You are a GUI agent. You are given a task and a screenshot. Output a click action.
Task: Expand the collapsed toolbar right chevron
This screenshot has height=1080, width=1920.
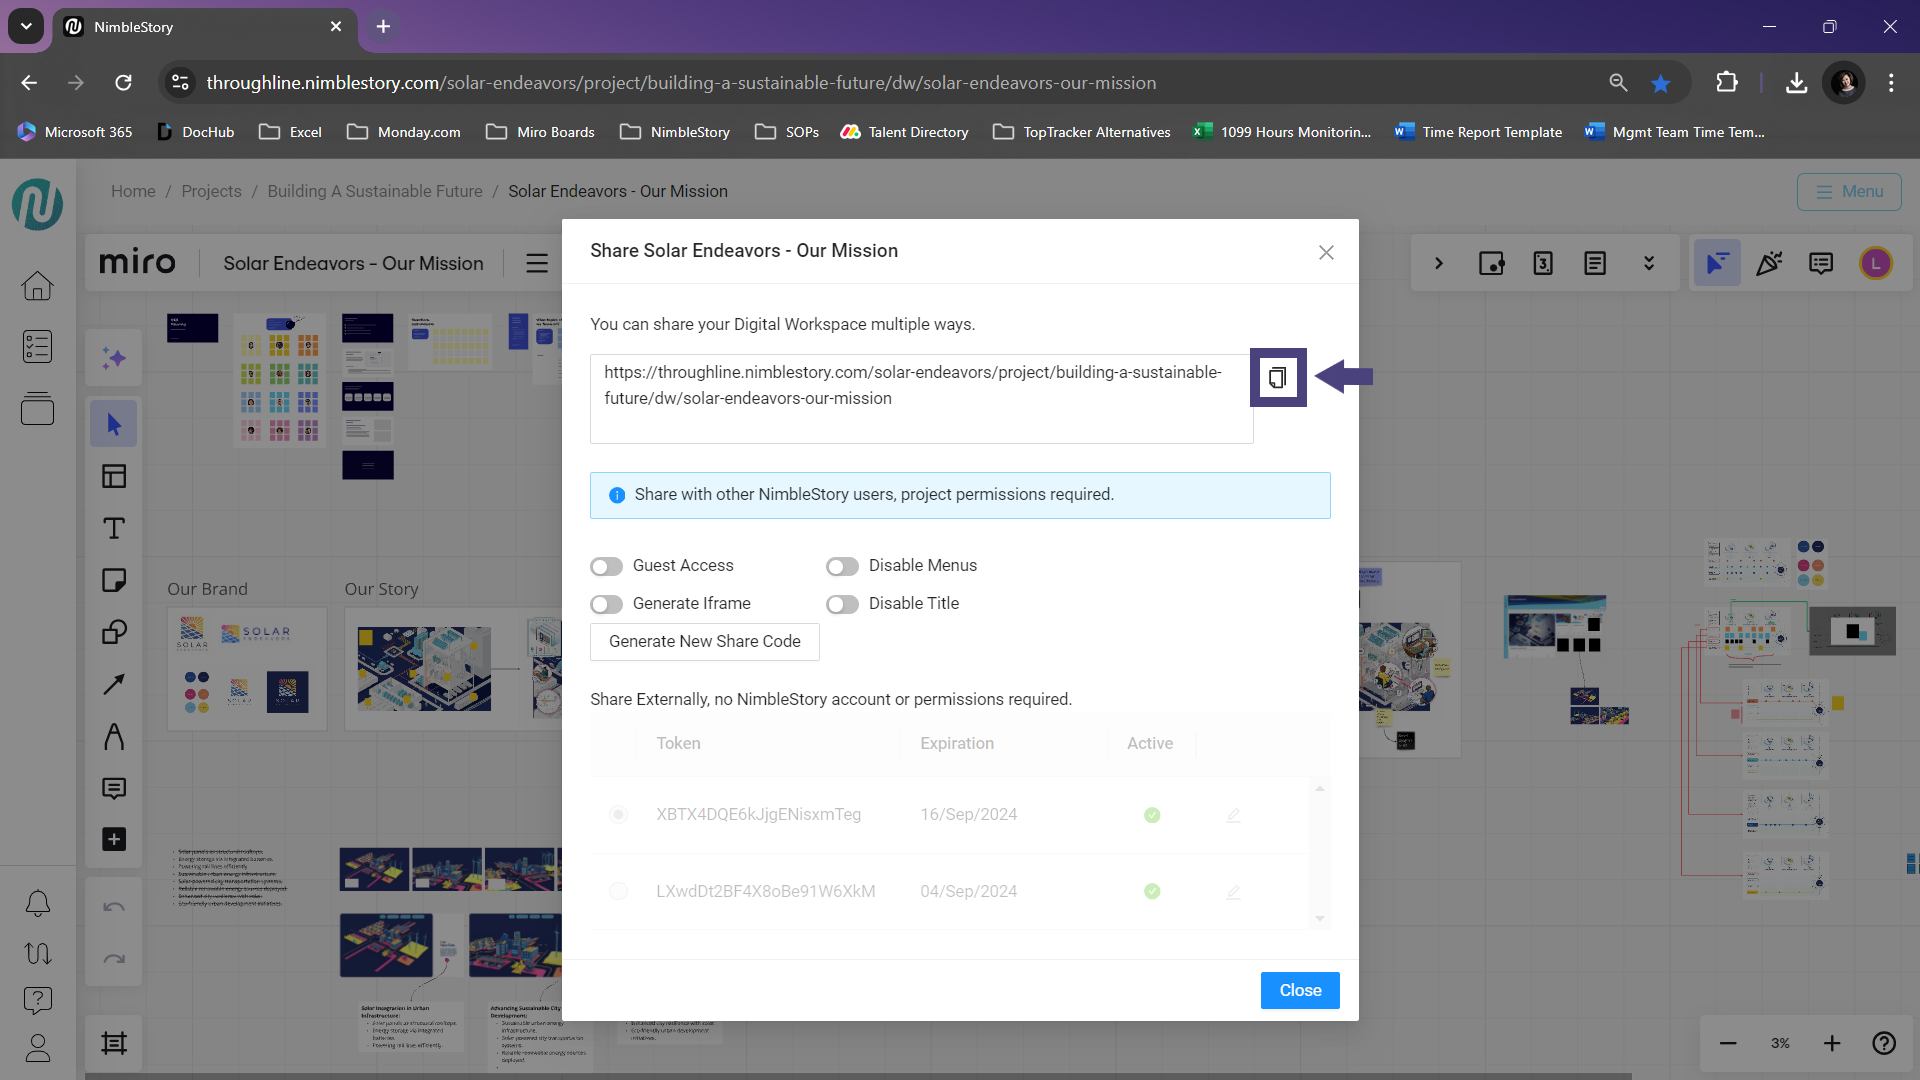pos(1439,263)
